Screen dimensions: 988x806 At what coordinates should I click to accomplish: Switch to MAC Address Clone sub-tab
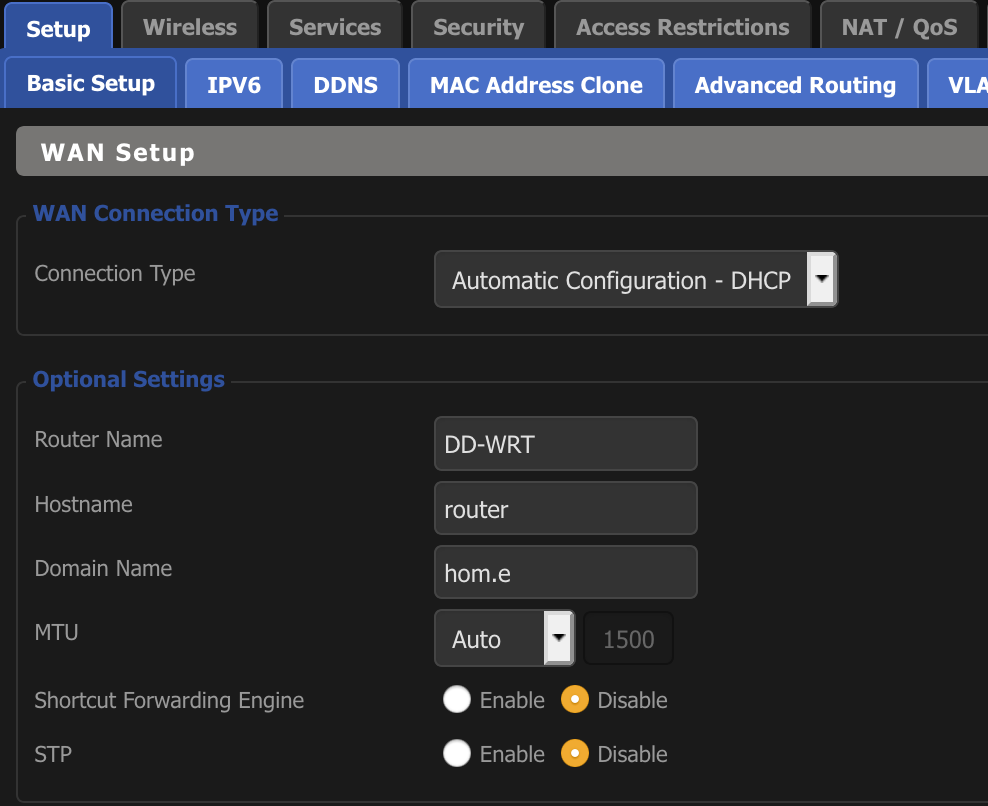pos(536,85)
